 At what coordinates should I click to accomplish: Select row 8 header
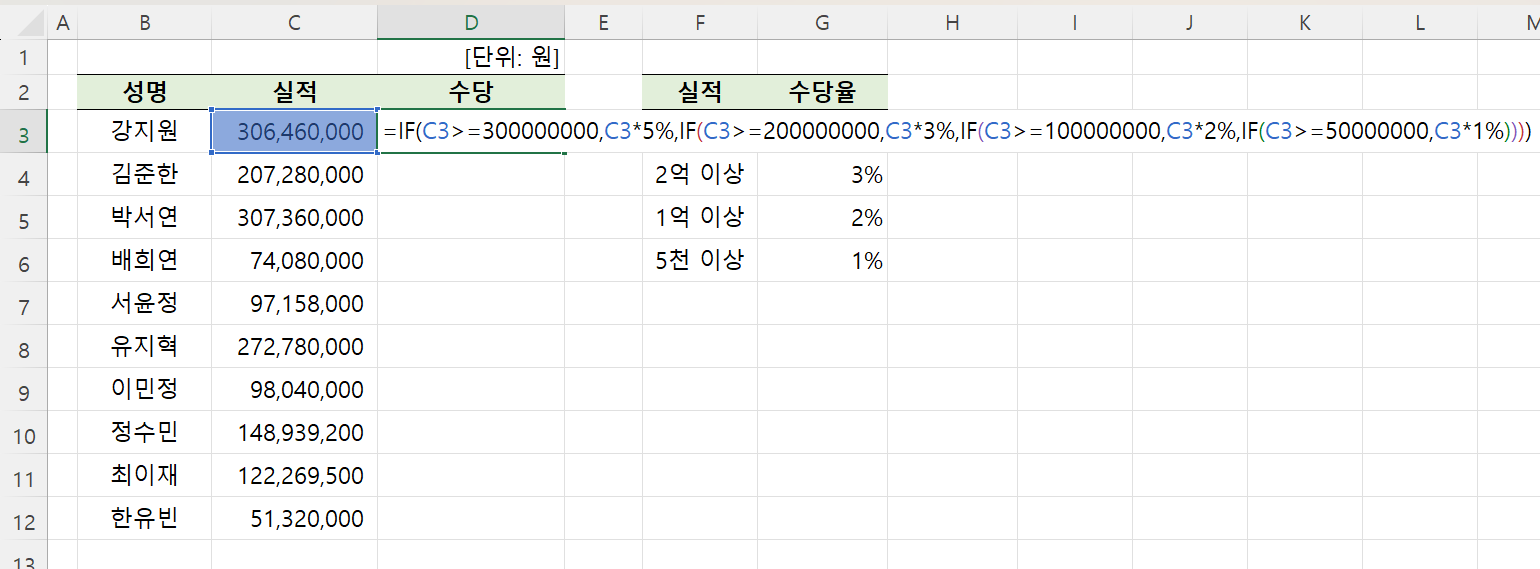click(24, 347)
